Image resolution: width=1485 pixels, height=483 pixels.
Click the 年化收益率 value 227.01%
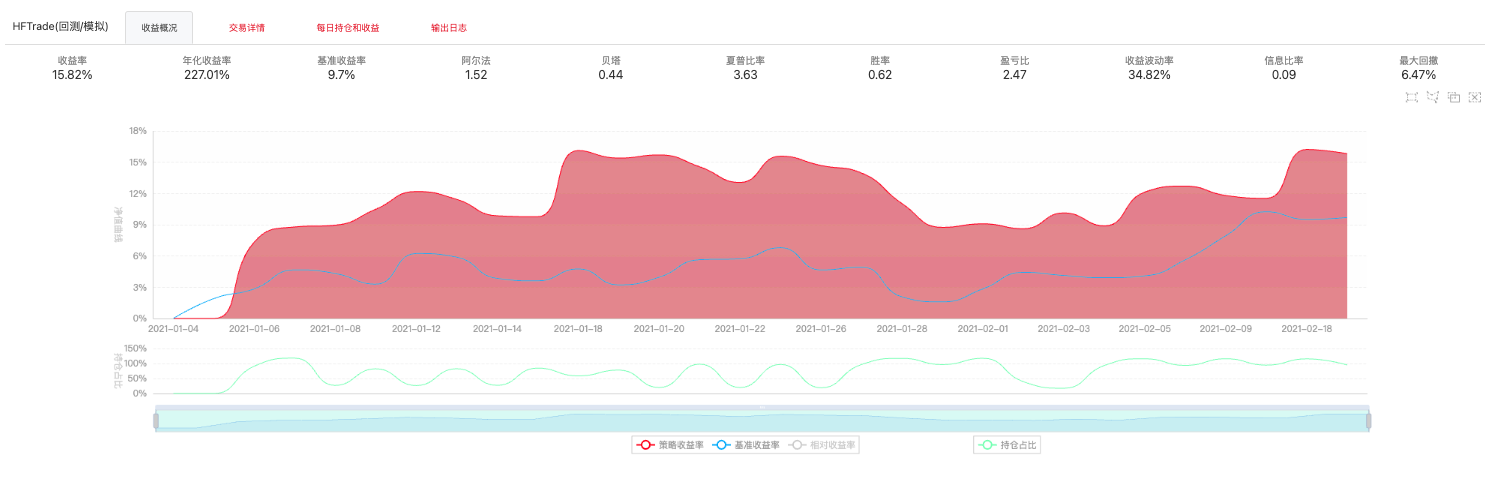point(207,75)
